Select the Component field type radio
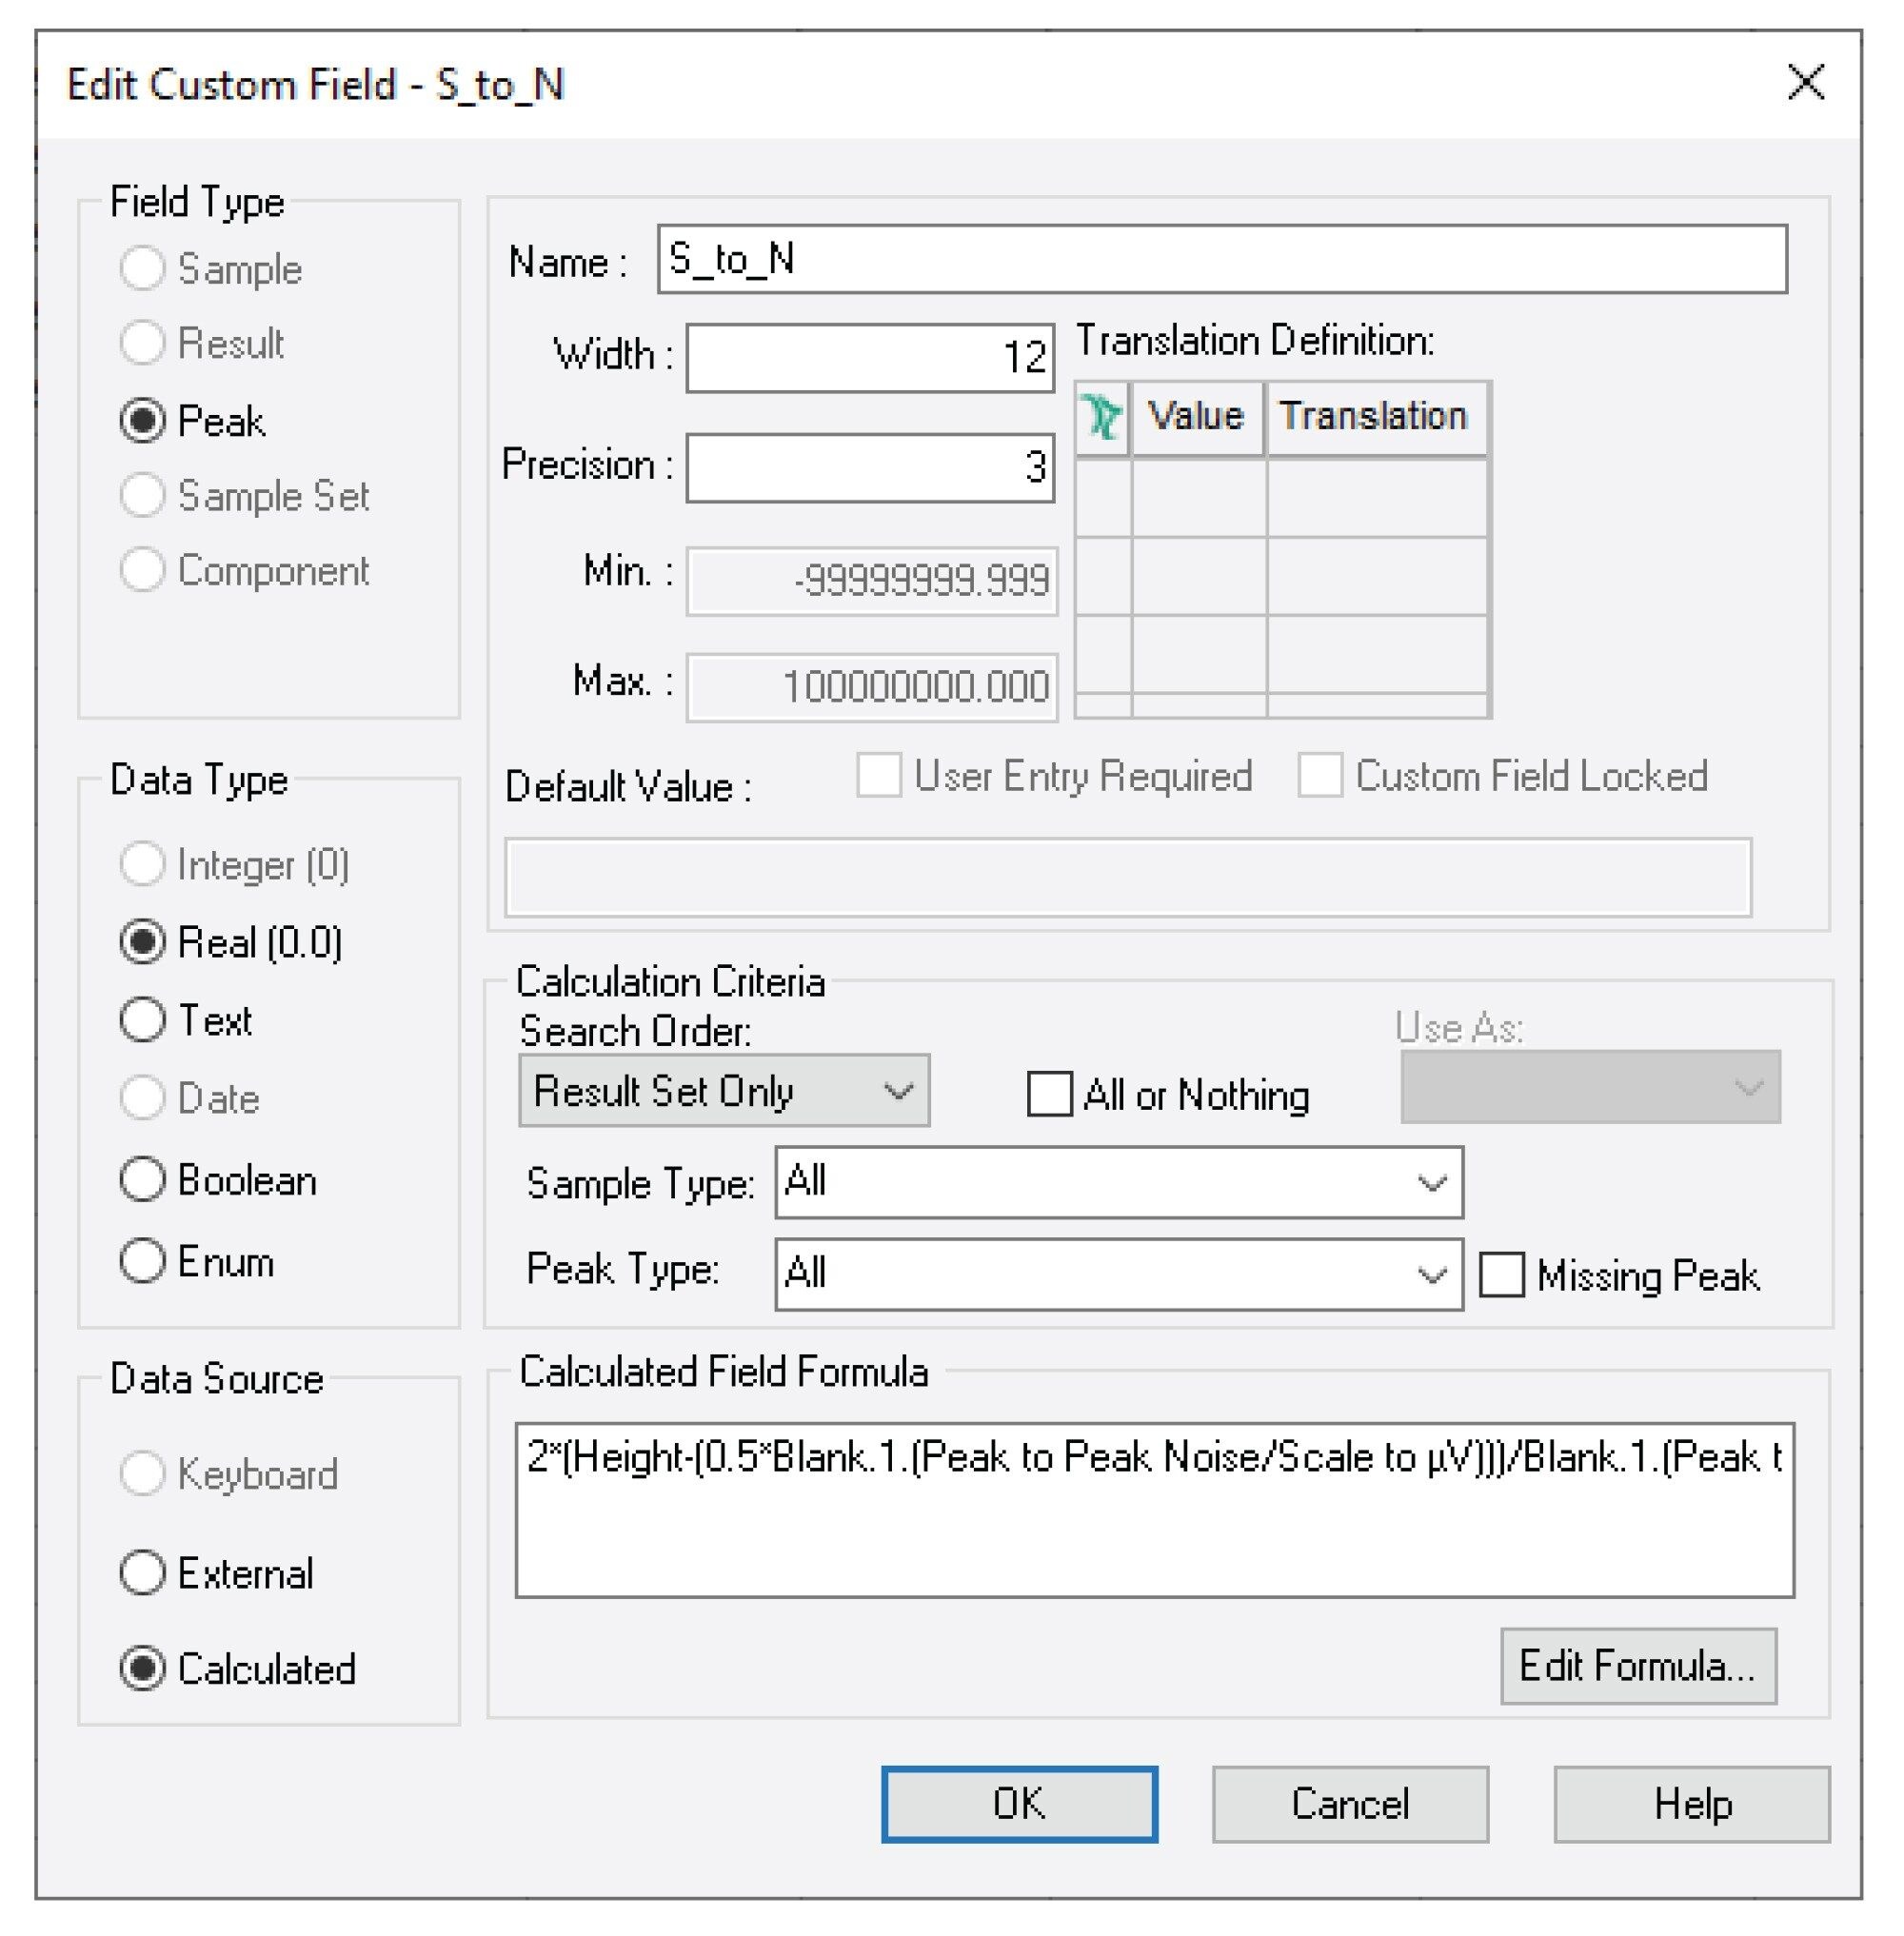The height and width of the screenshot is (1936, 1904). (x=142, y=570)
